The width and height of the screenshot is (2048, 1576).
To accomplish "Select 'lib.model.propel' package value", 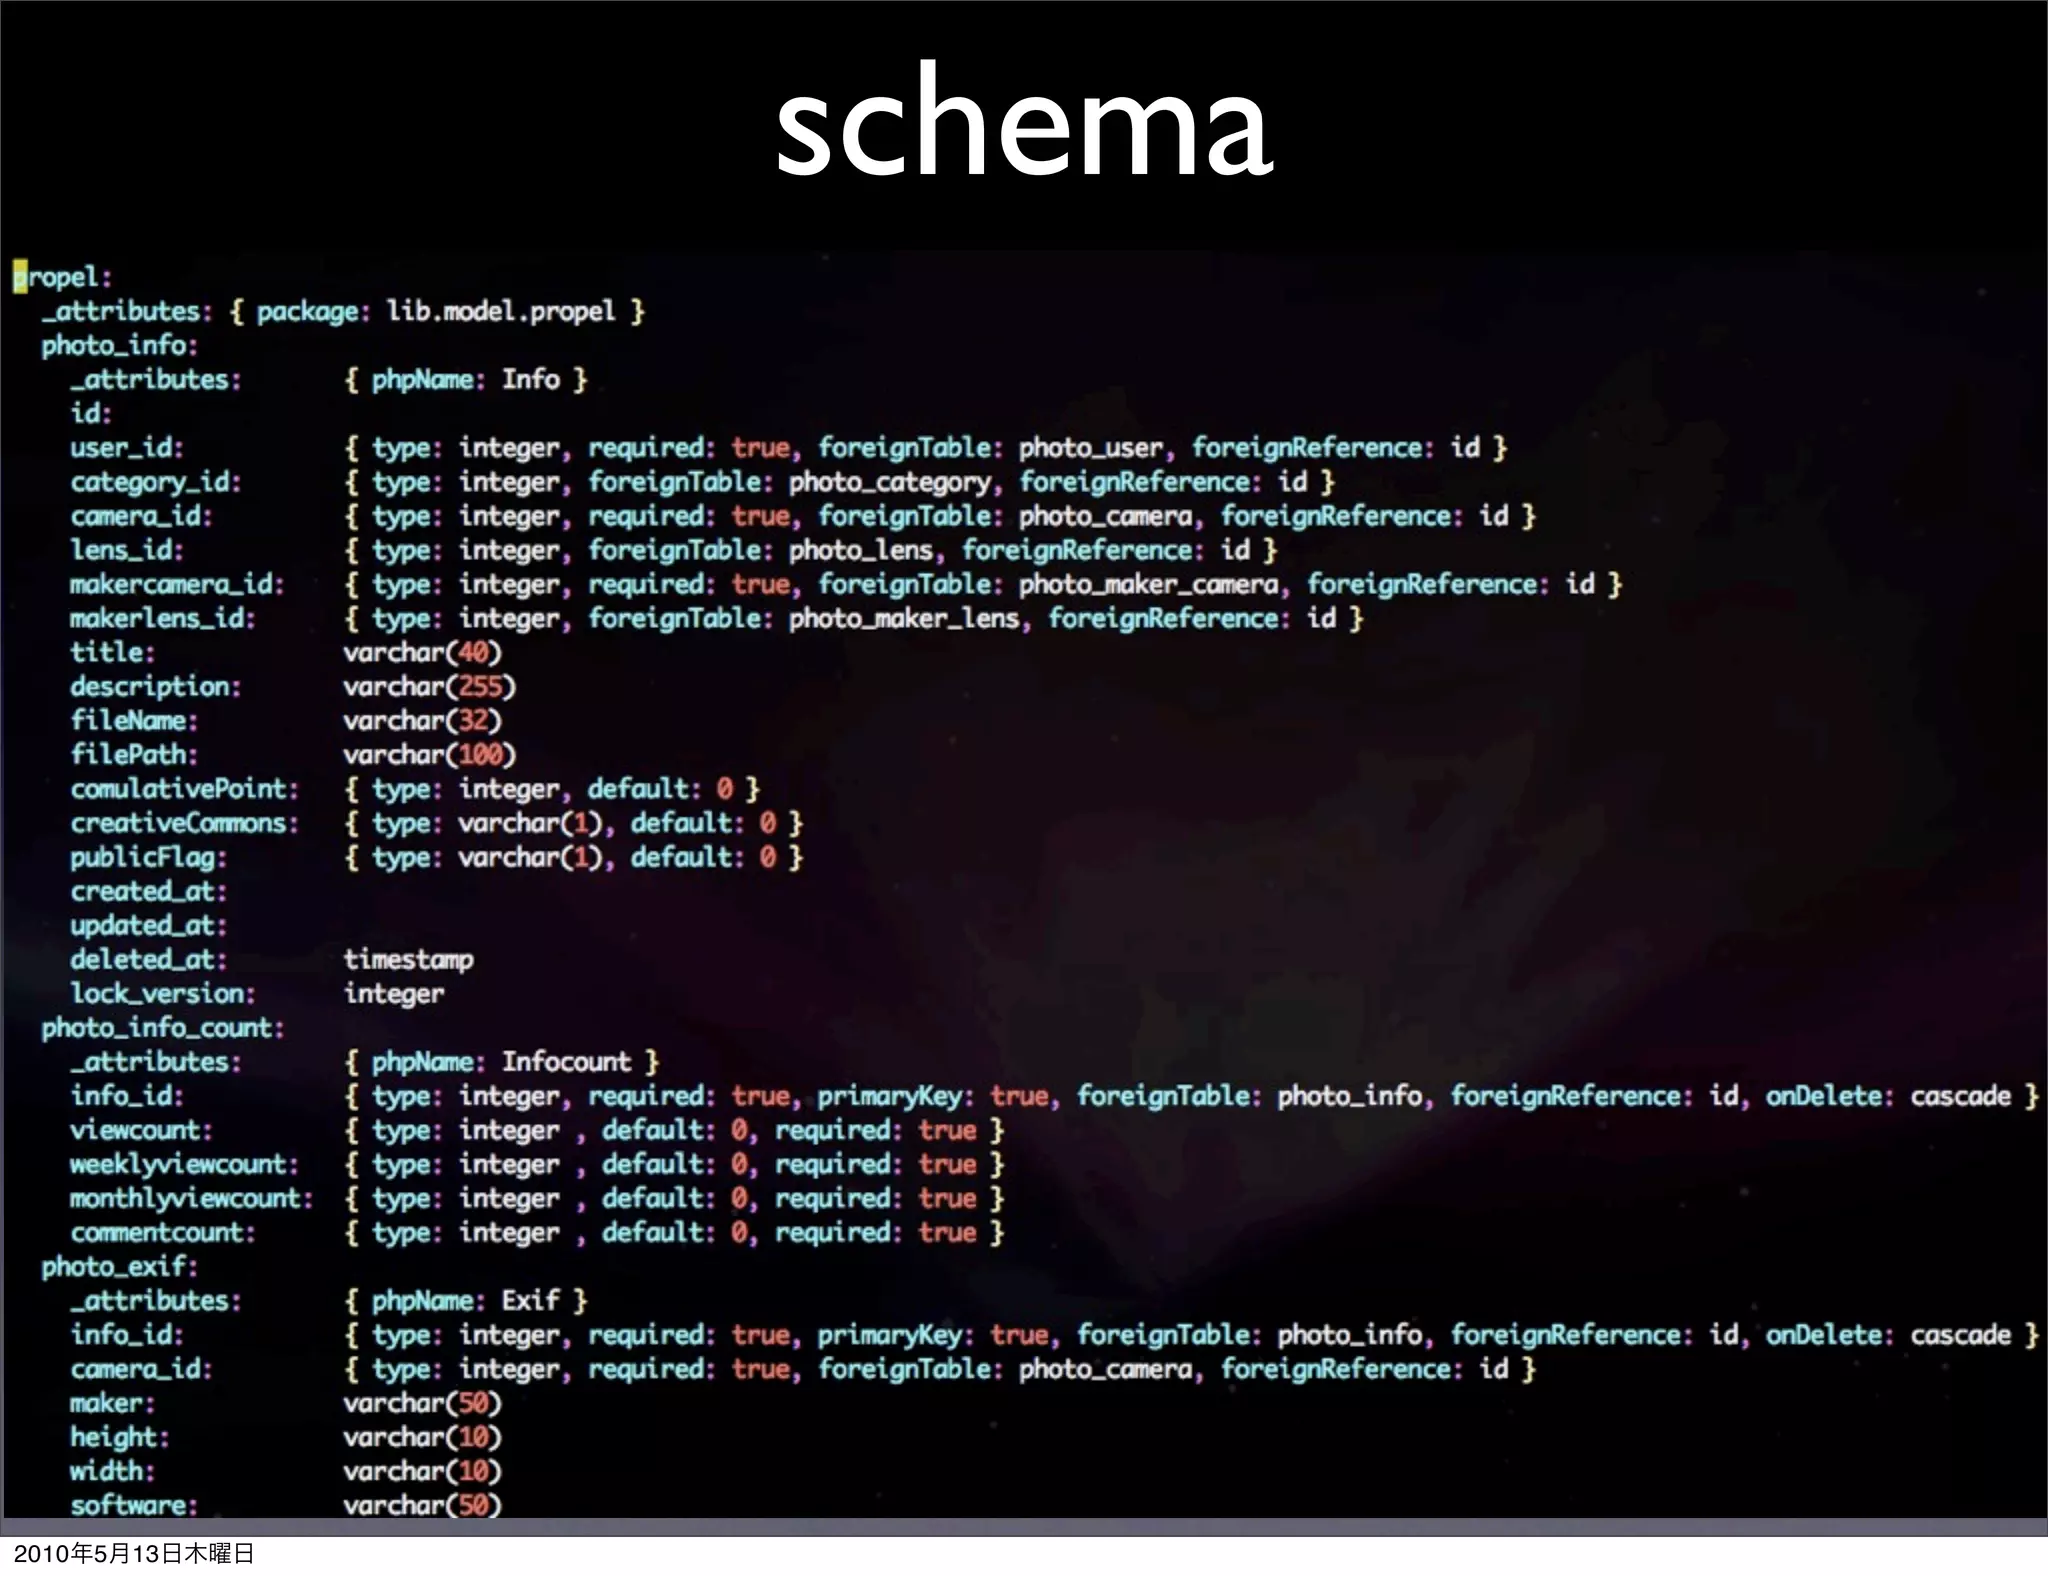I will coord(501,311).
